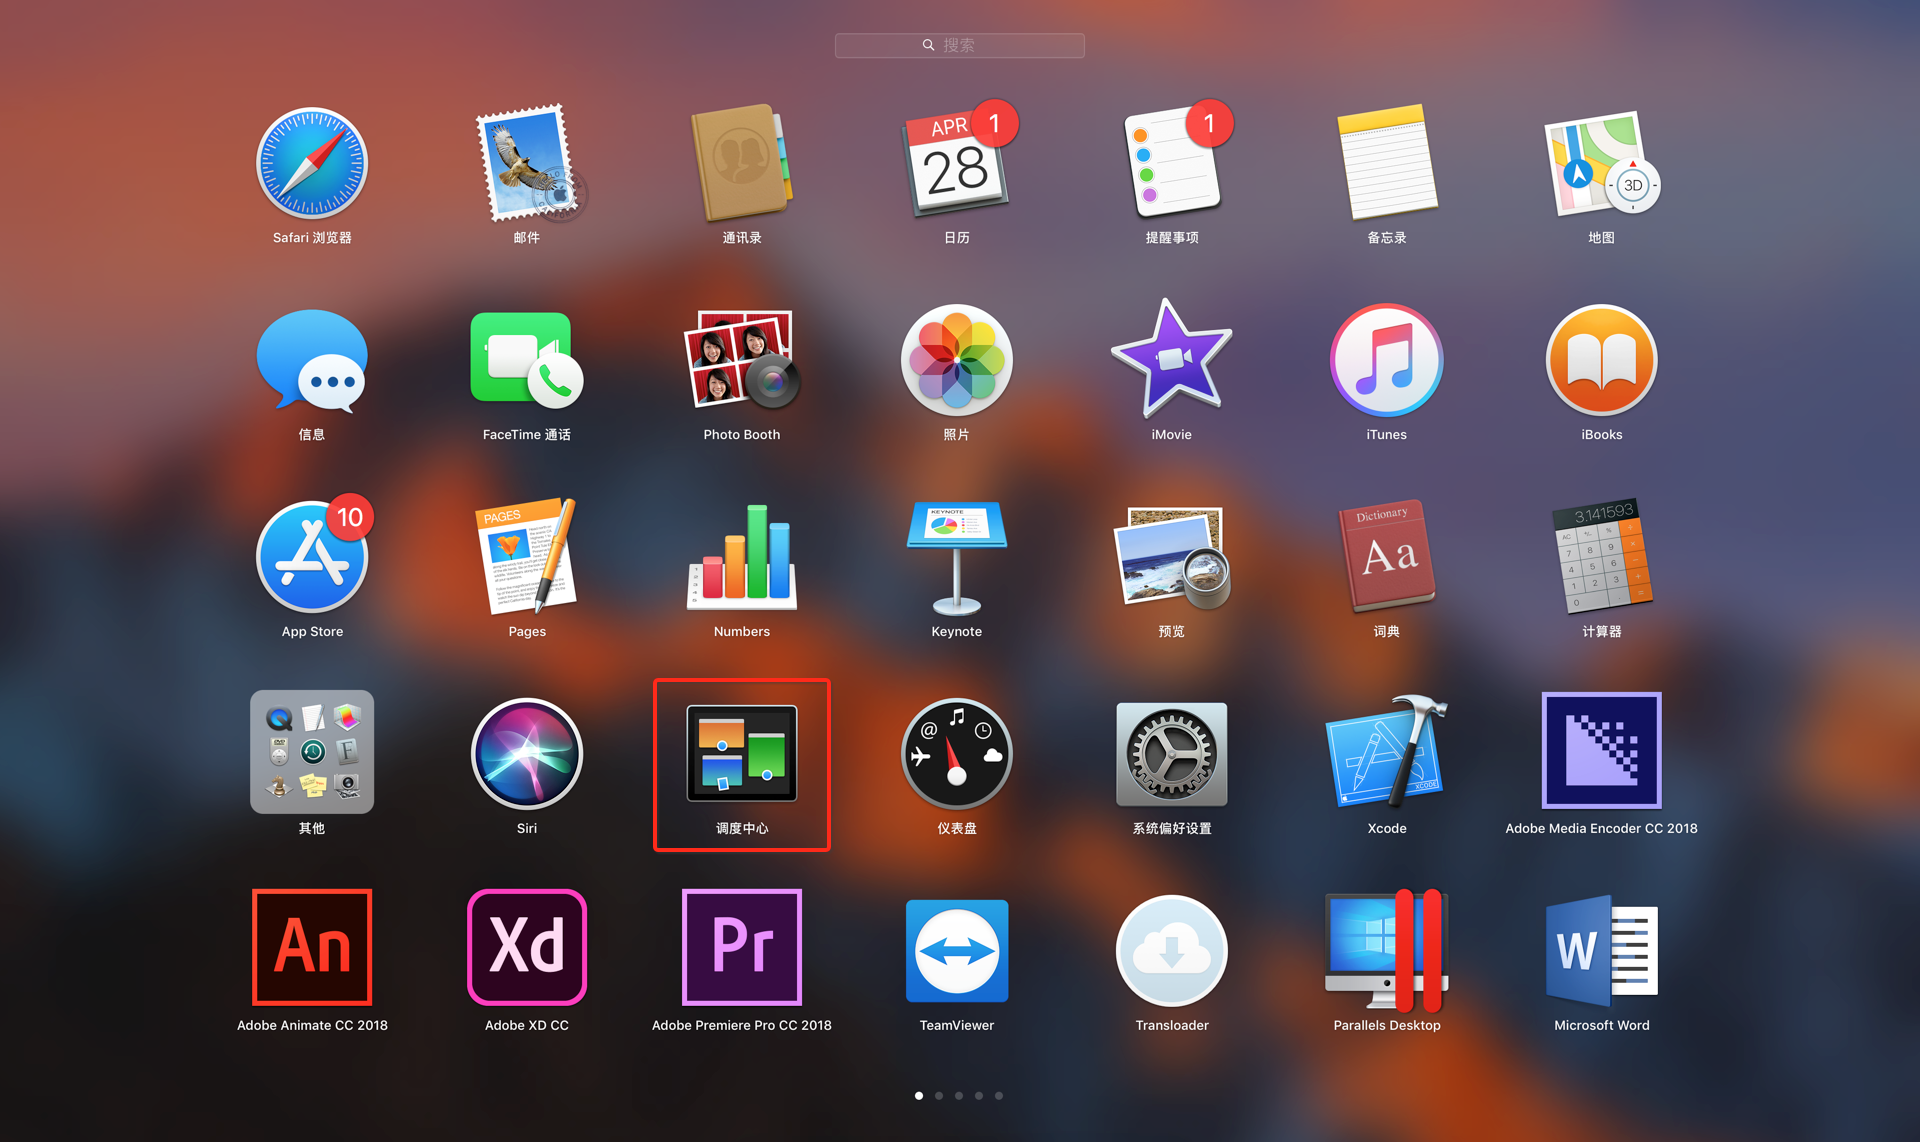
Task: Go to the second Launchpad page dot
Action: [x=939, y=1096]
